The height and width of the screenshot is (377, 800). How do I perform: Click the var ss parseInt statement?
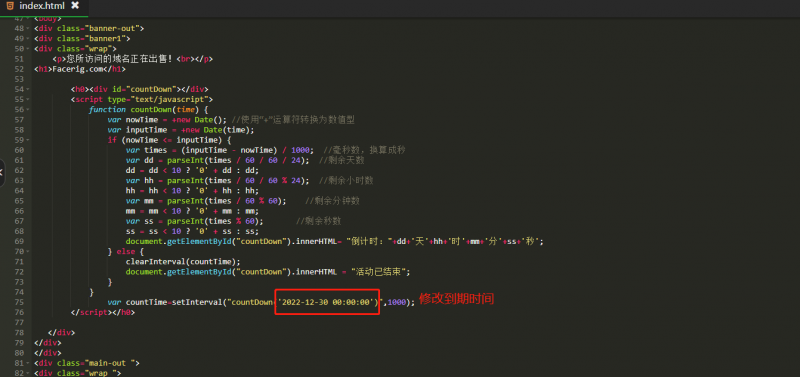coord(195,221)
